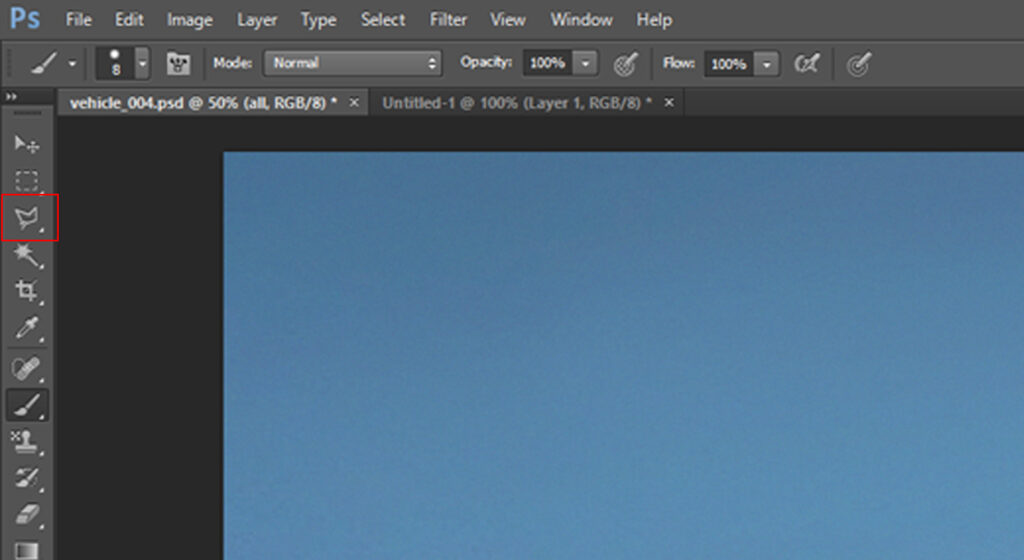Select the Gradient tool

click(27, 550)
